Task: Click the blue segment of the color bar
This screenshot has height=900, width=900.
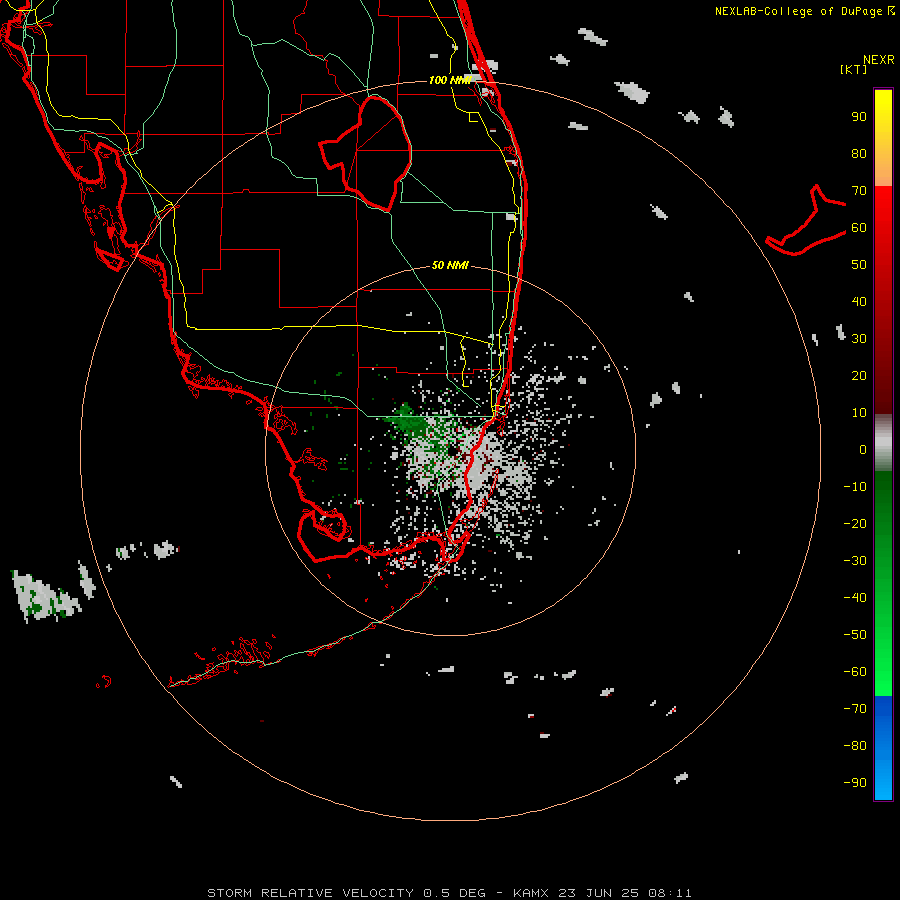Action: click(x=883, y=748)
